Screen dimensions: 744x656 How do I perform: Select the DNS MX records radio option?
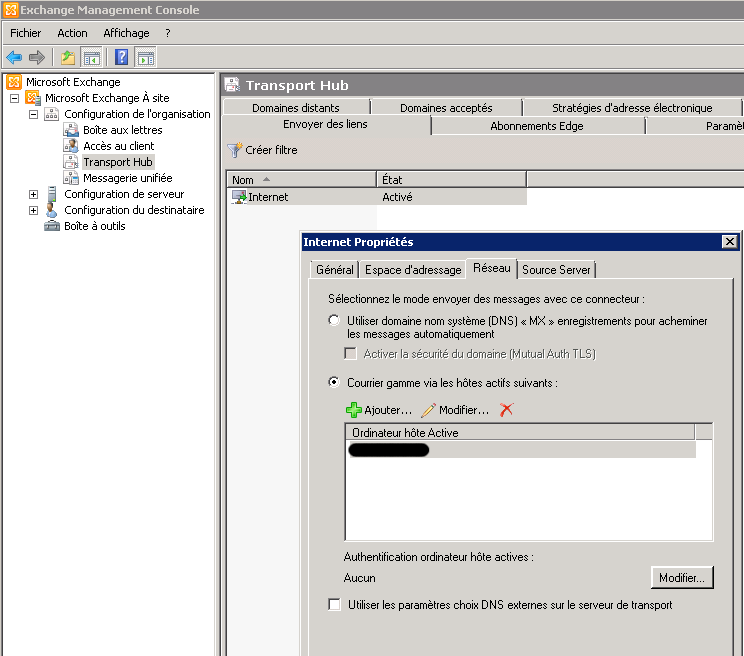click(x=334, y=320)
